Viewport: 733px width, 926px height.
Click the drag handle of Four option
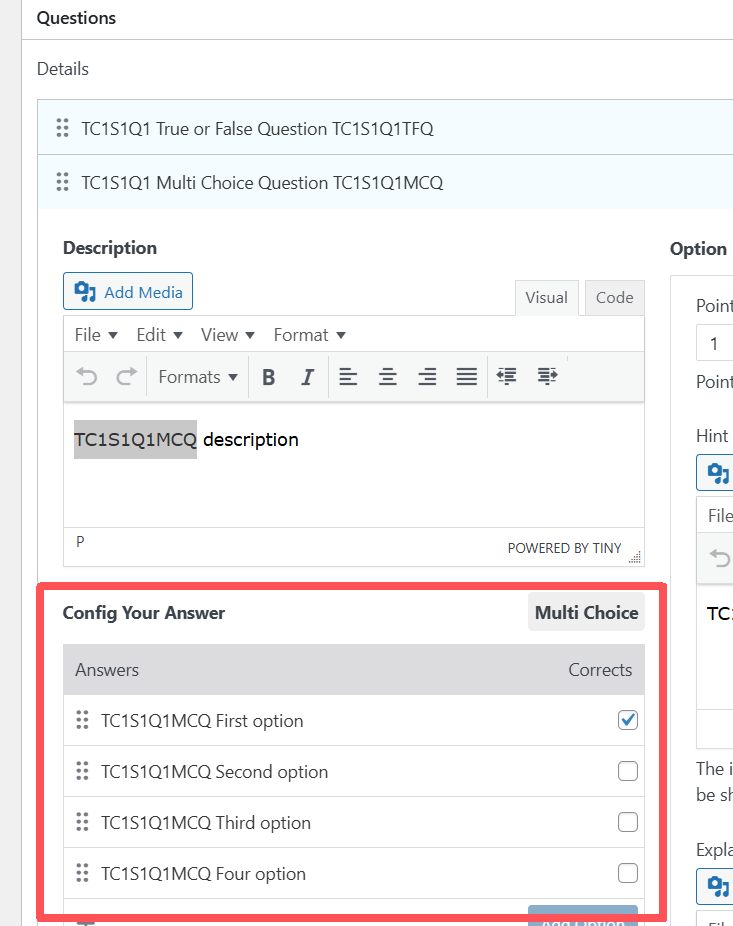(x=83, y=873)
